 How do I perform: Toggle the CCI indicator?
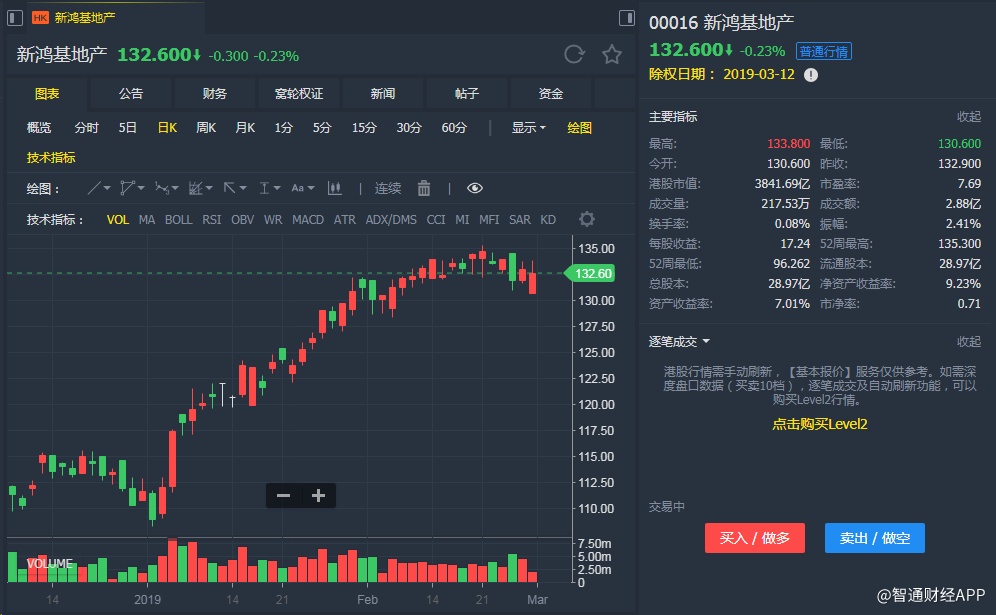click(436, 220)
